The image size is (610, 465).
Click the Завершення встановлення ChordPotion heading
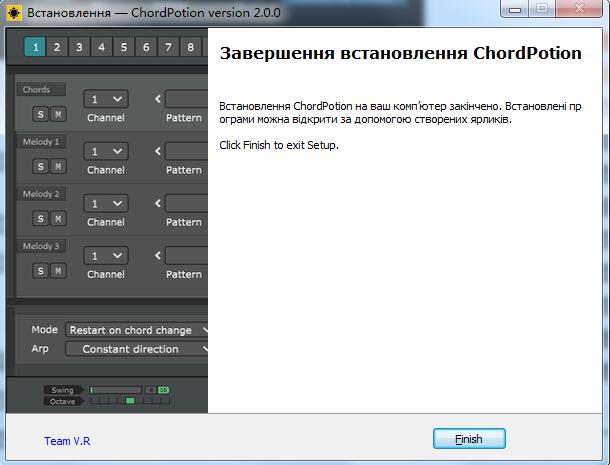point(400,53)
